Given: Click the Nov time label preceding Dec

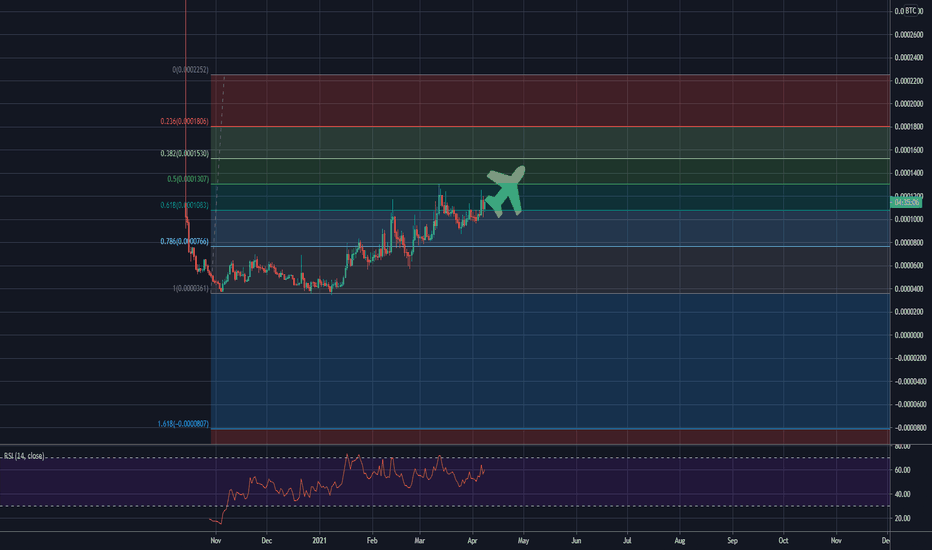Looking at the screenshot, I should pos(216,540).
